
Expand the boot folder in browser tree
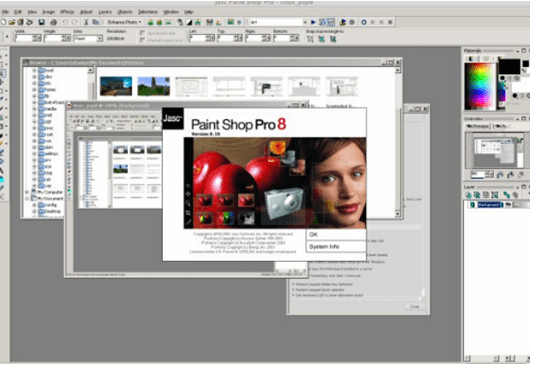[34, 71]
